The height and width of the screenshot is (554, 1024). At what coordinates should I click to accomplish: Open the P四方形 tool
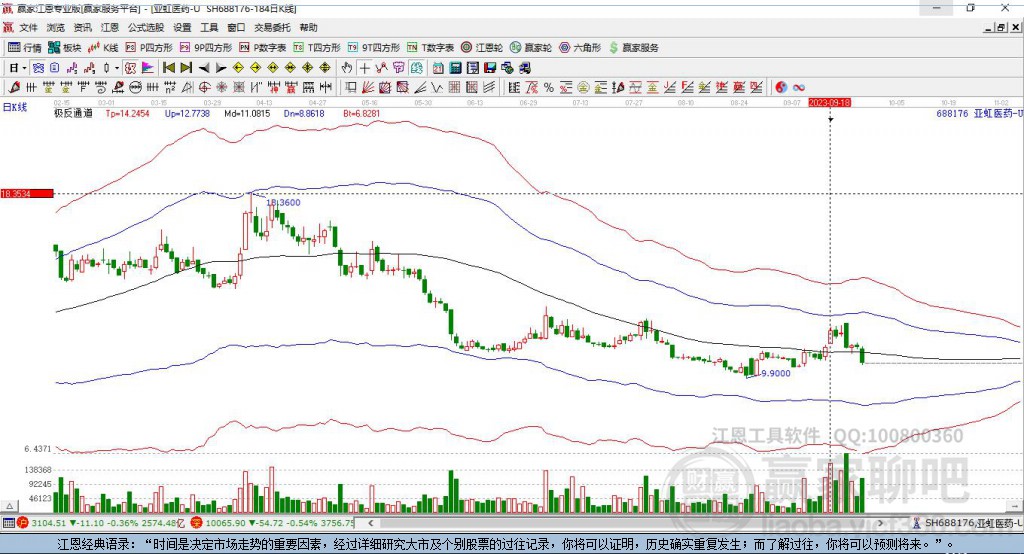pyautogui.click(x=149, y=48)
